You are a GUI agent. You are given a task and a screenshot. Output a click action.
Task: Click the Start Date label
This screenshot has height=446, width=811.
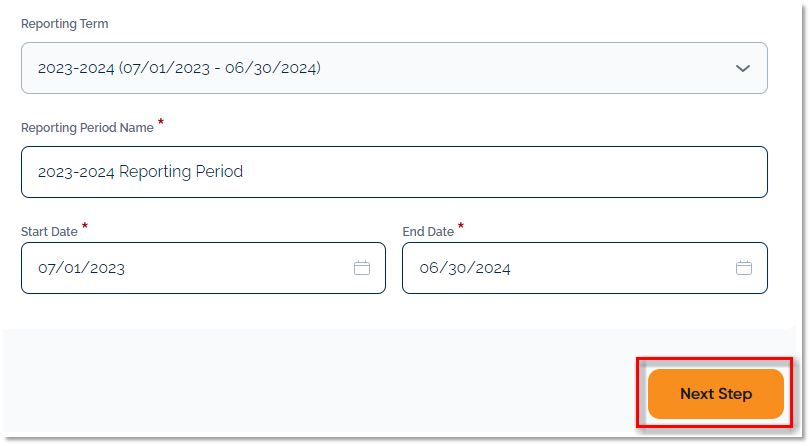click(x=49, y=232)
